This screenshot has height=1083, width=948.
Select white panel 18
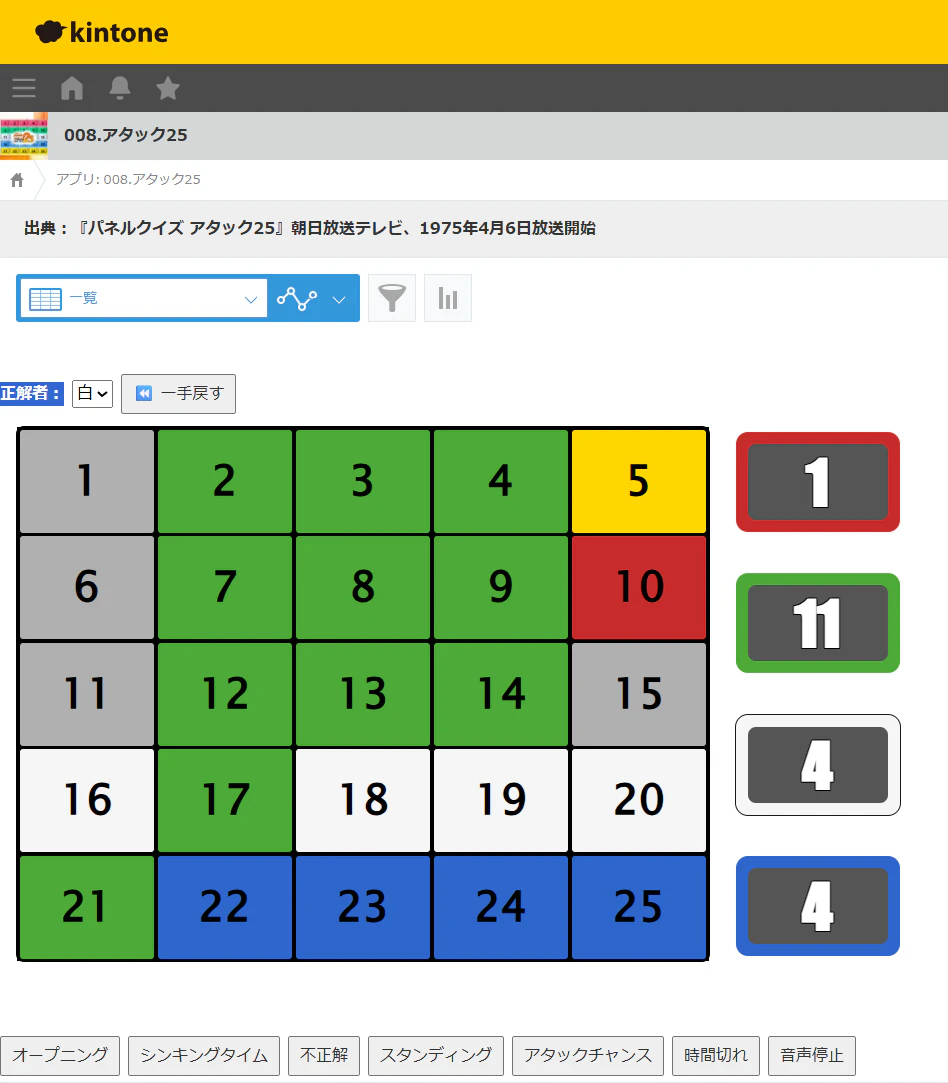click(363, 801)
